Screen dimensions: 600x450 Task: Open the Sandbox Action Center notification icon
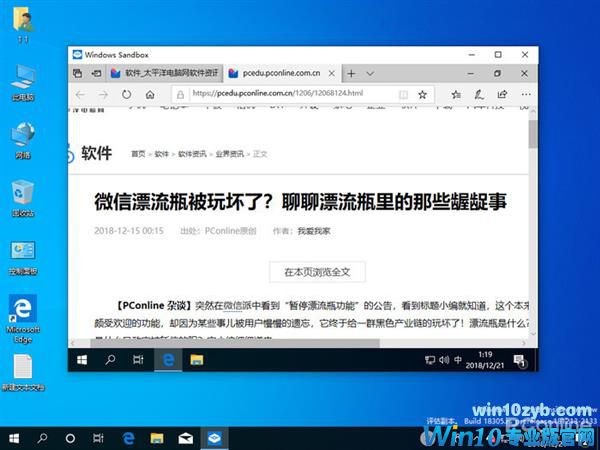[520, 361]
